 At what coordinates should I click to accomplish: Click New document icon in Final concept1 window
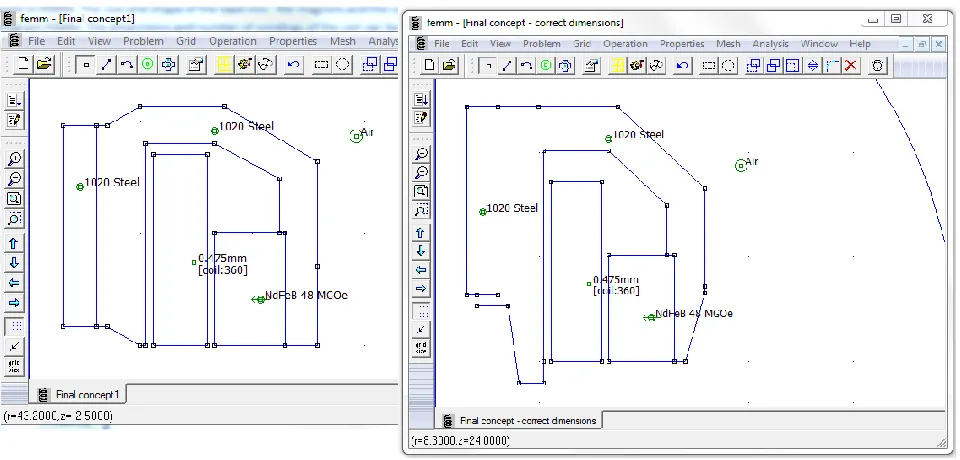23,64
